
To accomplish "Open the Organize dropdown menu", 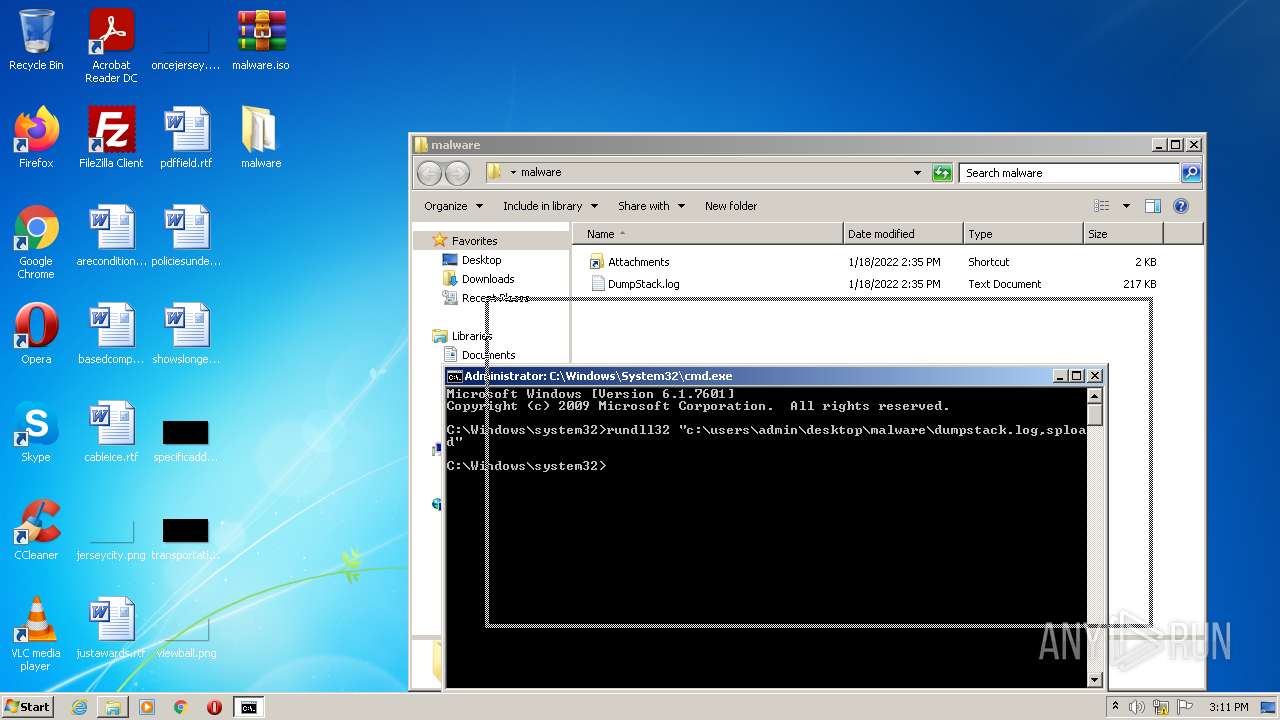I will [453, 206].
